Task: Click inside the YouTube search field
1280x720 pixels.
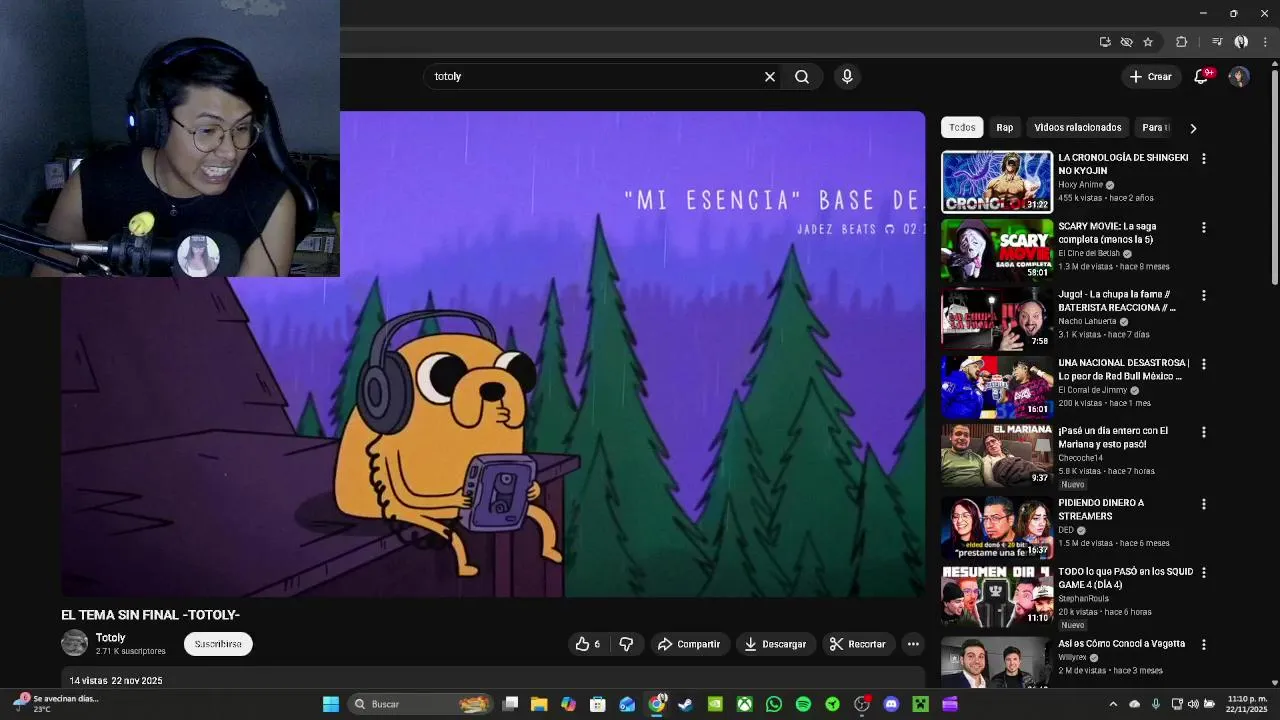Action: pos(595,77)
